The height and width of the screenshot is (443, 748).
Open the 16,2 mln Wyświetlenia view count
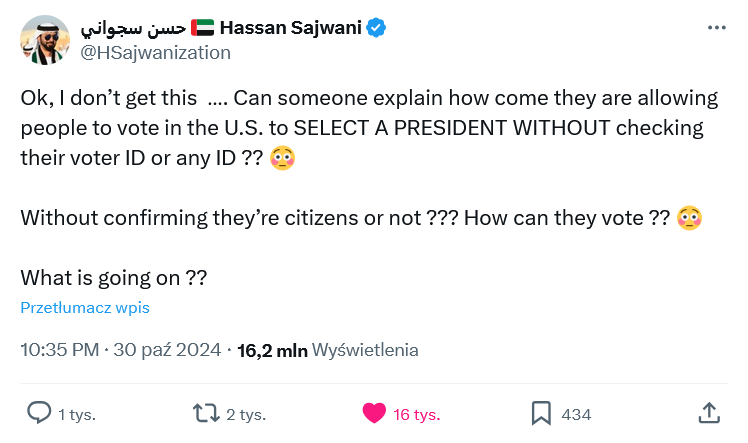point(328,350)
